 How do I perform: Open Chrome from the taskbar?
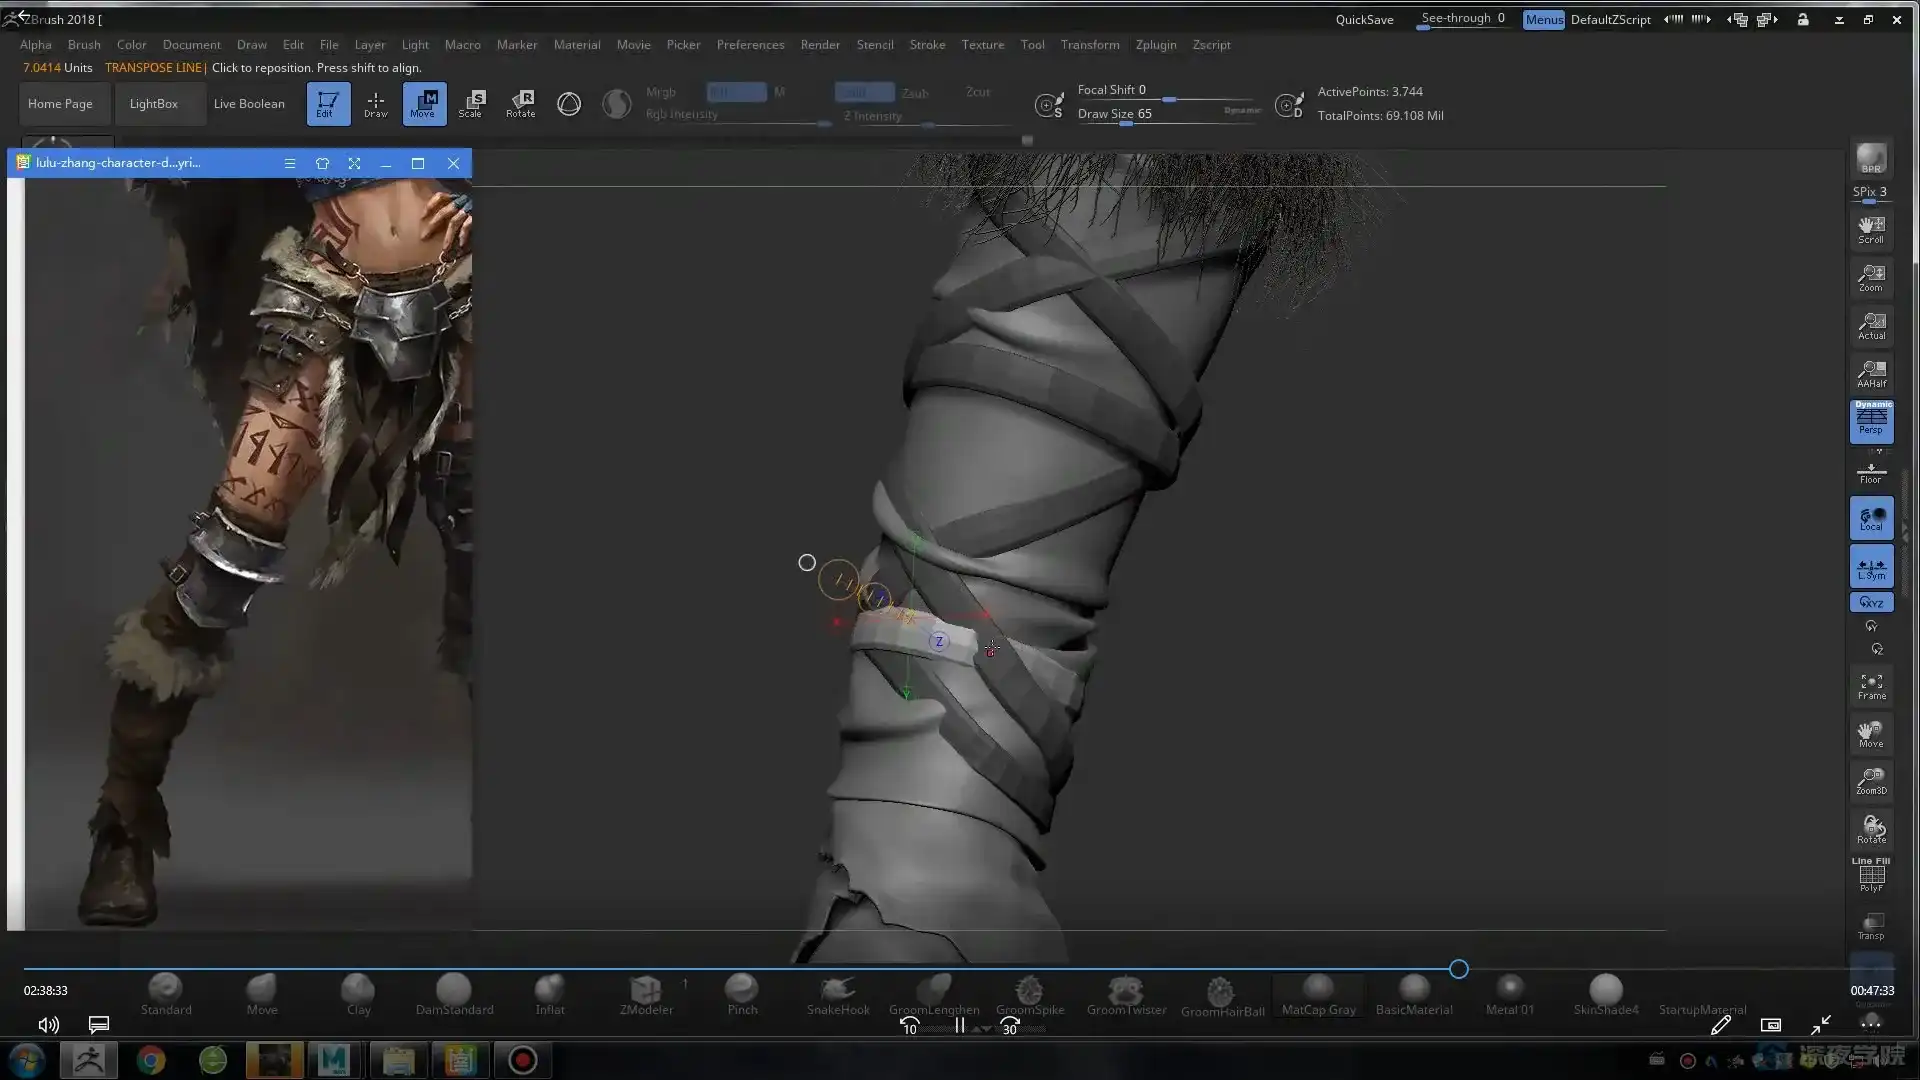pos(151,1060)
